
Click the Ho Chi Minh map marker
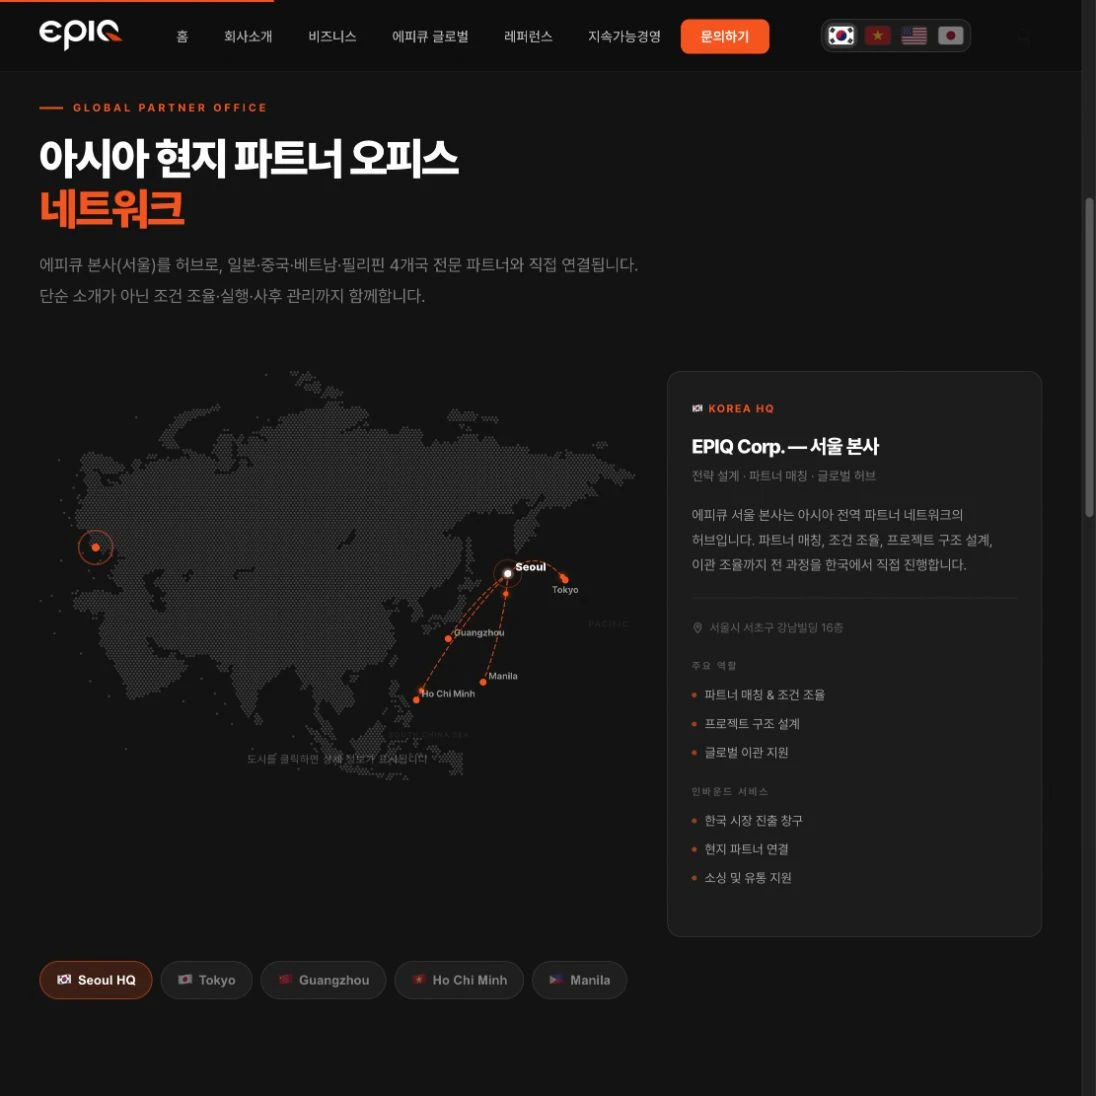(417, 699)
